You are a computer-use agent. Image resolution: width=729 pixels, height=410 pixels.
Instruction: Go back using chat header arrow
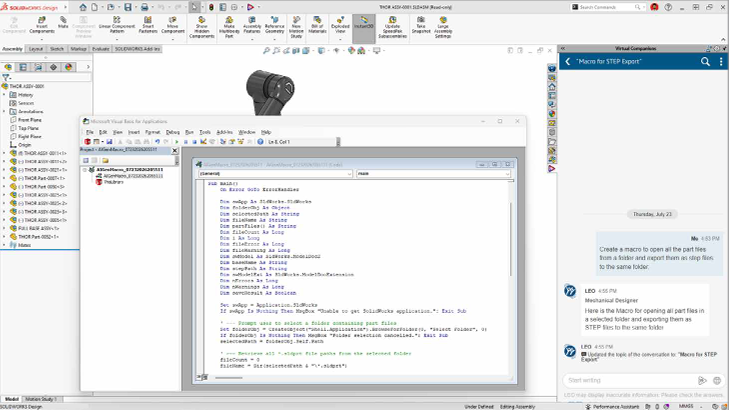point(568,61)
